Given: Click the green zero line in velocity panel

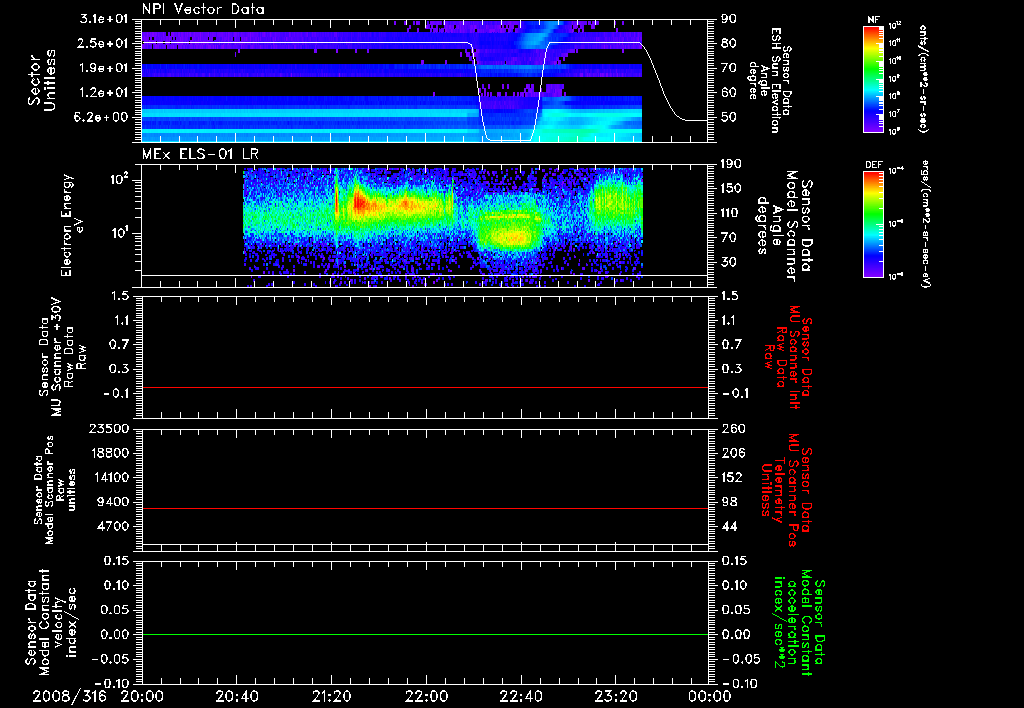Looking at the screenshot, I should tap(425, 634).
